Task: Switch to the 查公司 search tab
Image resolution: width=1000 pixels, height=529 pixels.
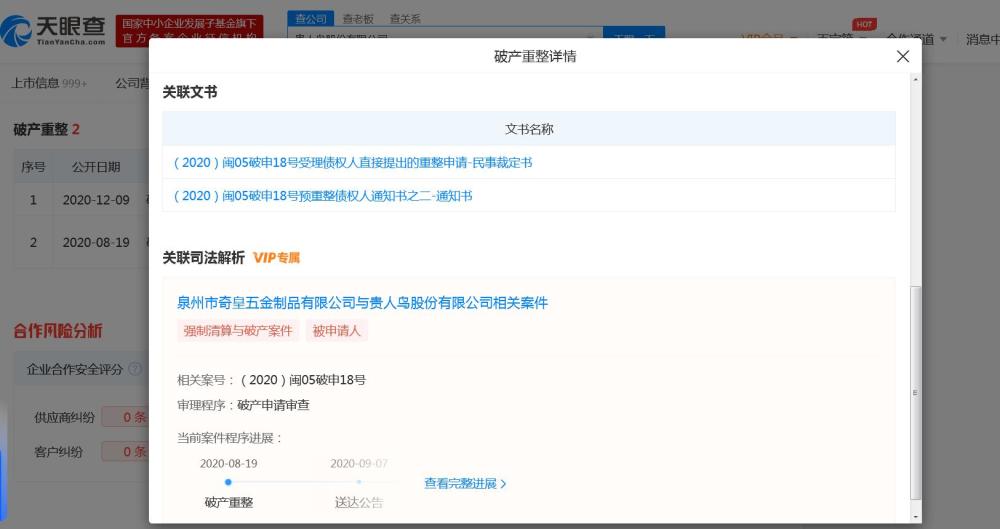Action: 311,19
